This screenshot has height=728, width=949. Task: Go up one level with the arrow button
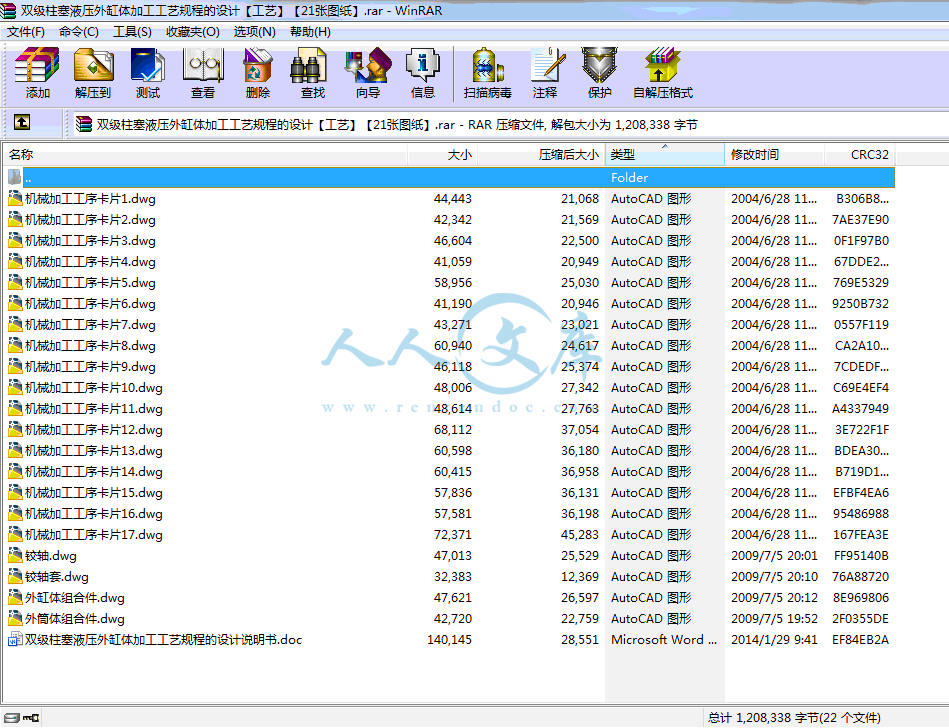22,123
